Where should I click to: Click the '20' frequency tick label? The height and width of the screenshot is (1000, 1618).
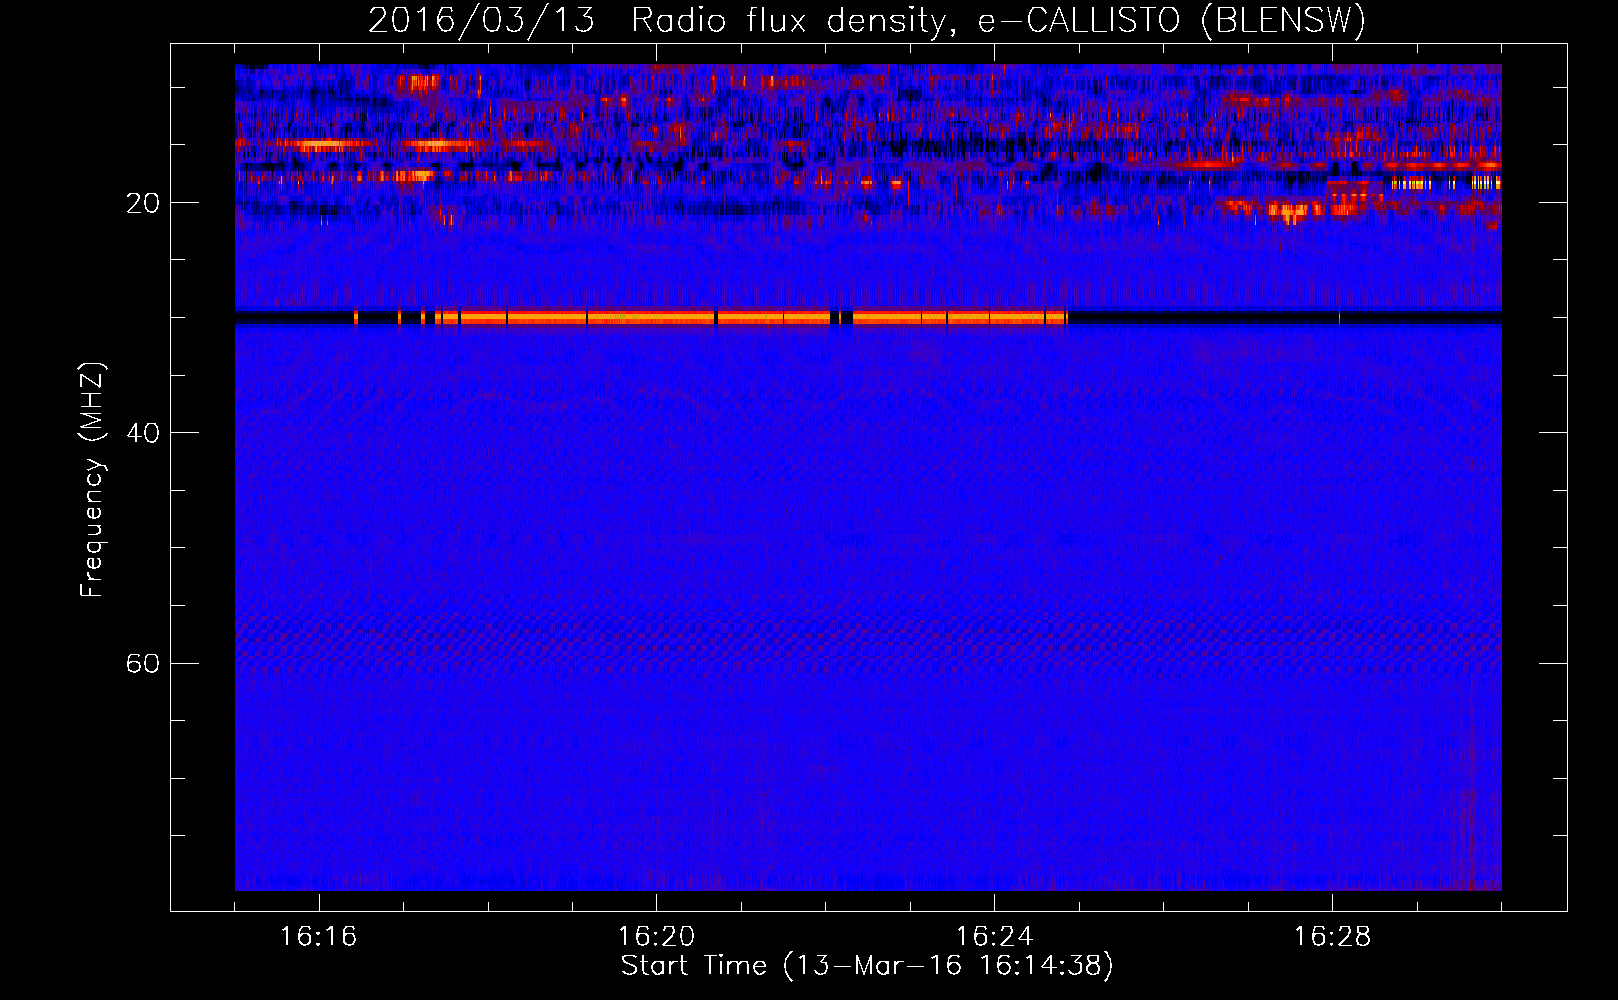(143, 203)
